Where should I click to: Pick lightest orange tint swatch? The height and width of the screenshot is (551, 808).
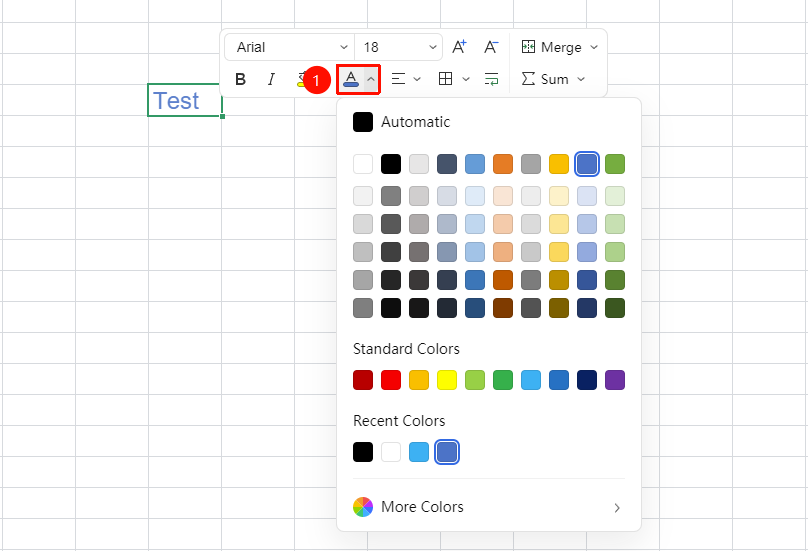coord(503,196)
